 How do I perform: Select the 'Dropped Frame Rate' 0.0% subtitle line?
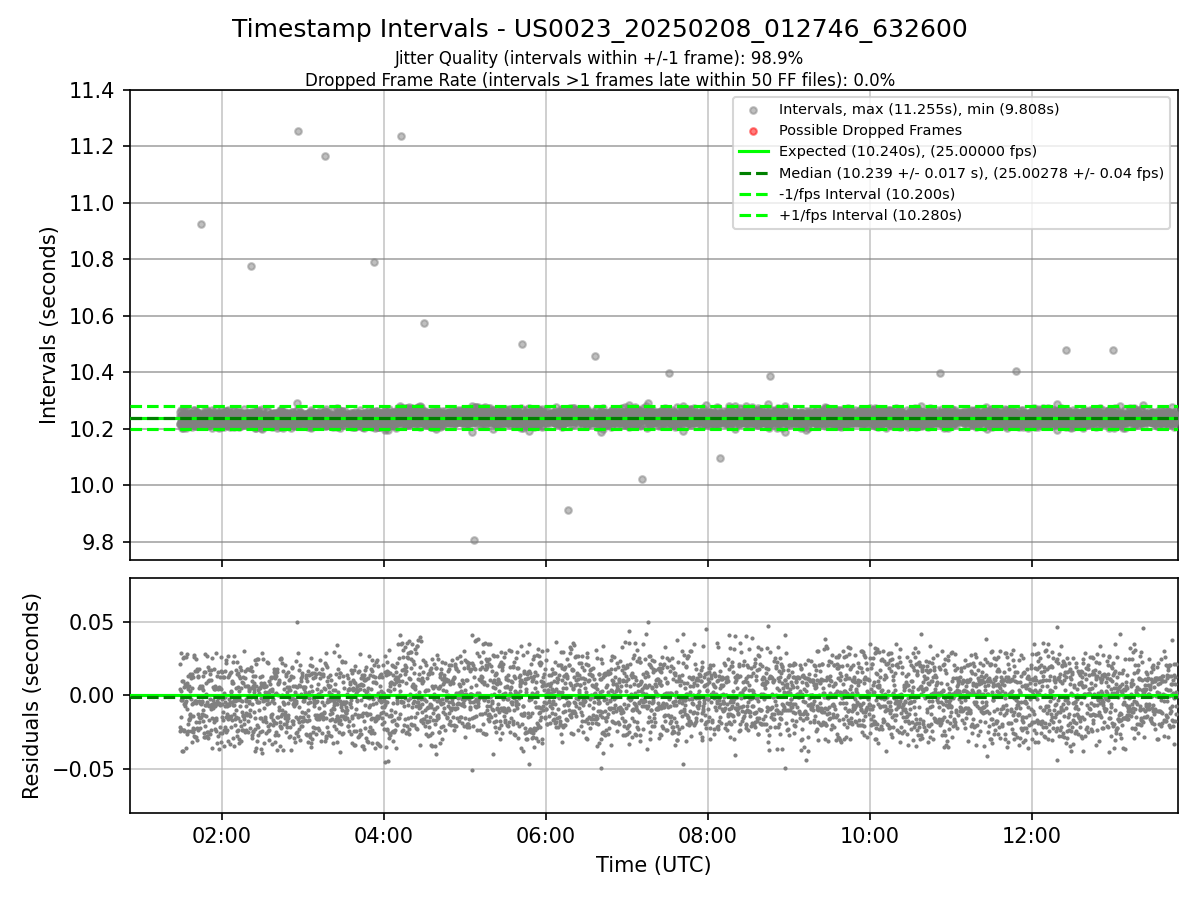(599, 79)
